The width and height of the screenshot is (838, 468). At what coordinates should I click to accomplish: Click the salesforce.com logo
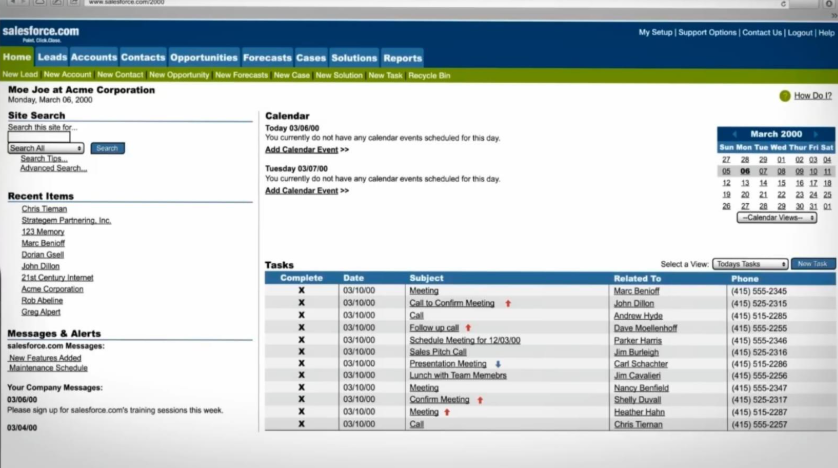tap(40, 35)
